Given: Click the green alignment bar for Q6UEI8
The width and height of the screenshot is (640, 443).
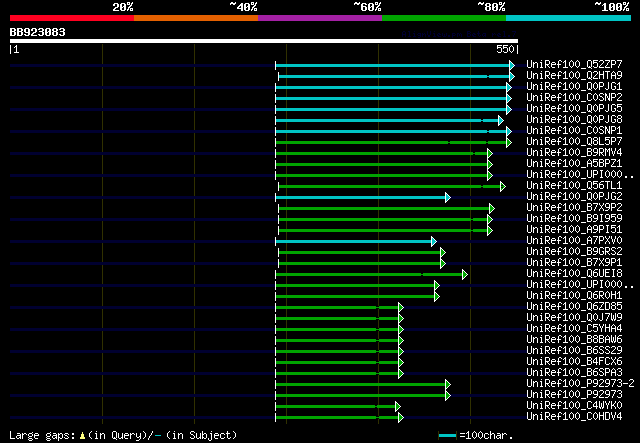Looking at the screenshot, I should pyautogui.click(x=369, y=275).
